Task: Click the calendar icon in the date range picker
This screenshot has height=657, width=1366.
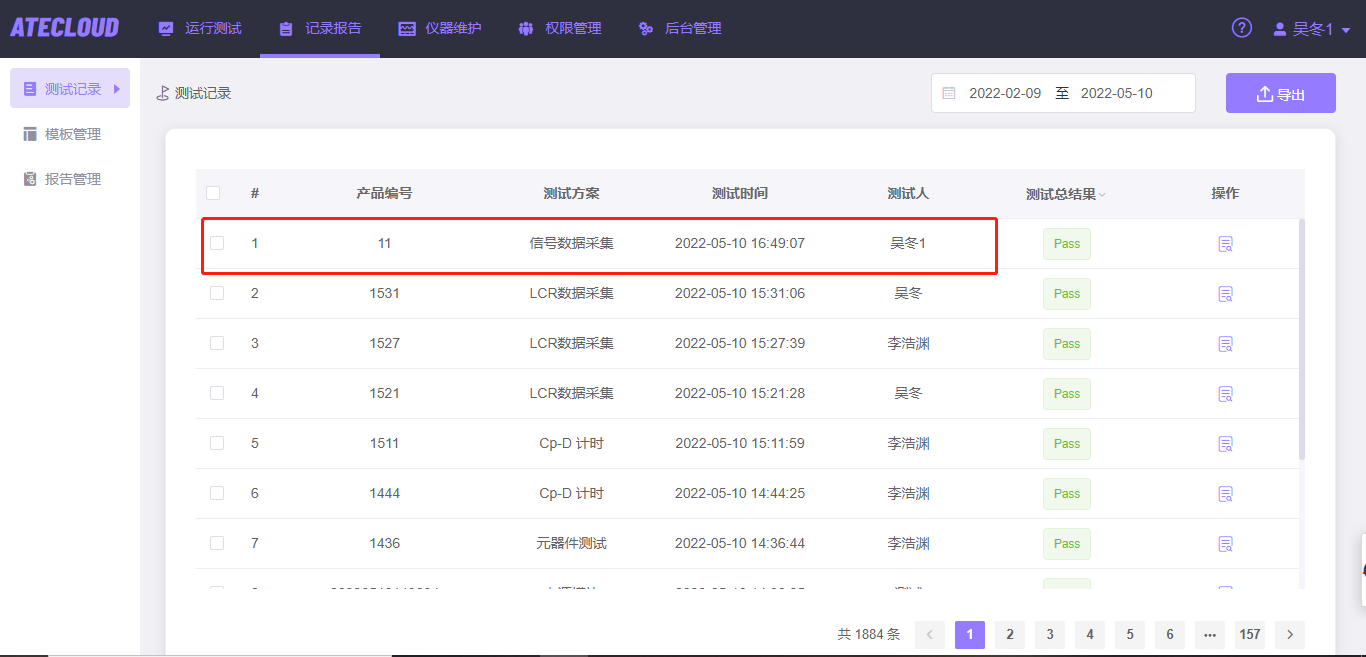Action: pos(947,92)
